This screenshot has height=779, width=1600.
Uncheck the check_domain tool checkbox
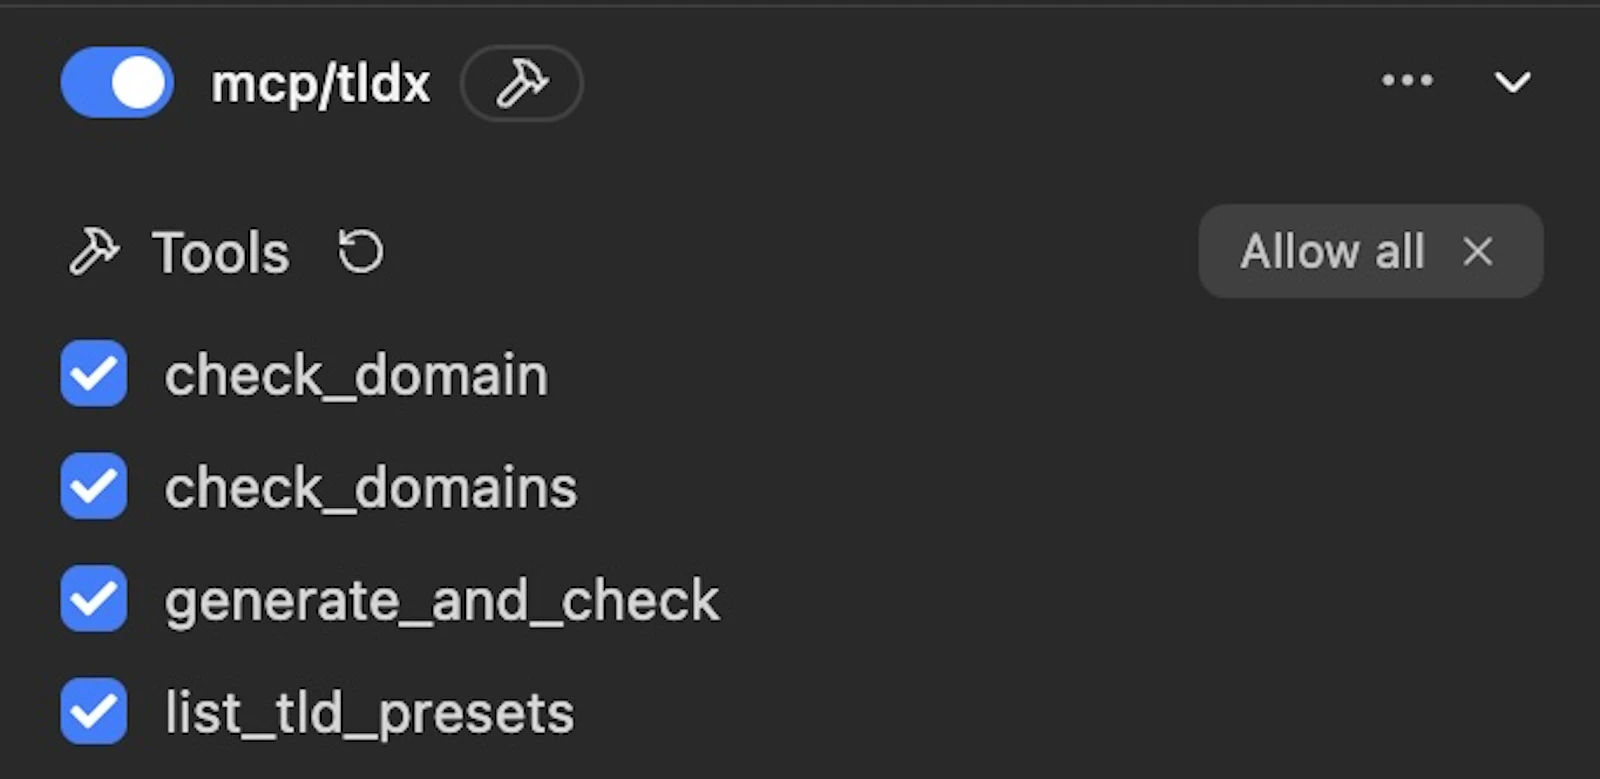[x=93, y=374]
